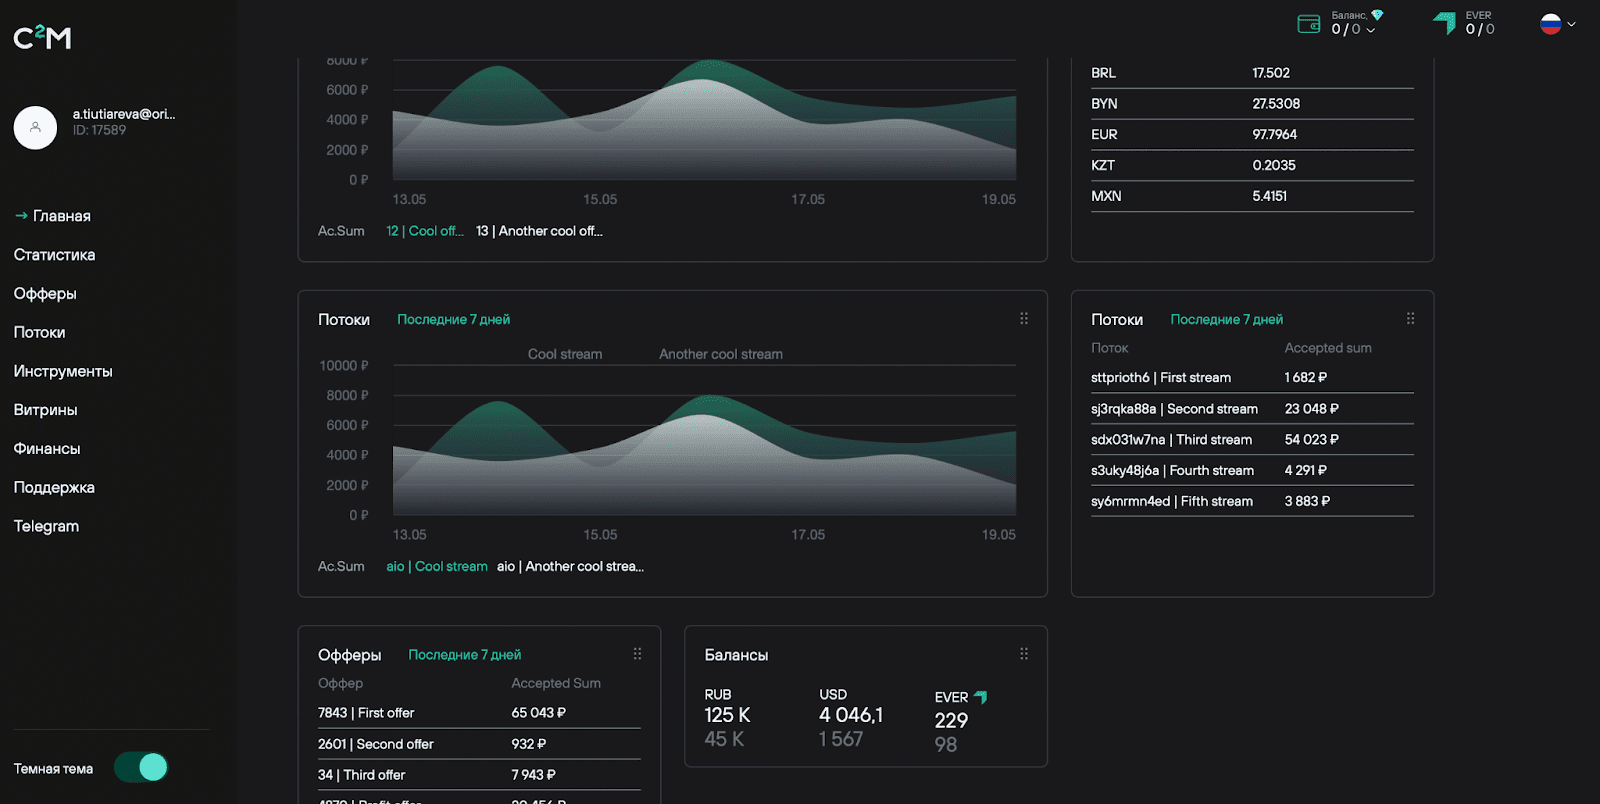Open 'Последние 7 дней' period in Офферы widget

click(x=464, y=655)
